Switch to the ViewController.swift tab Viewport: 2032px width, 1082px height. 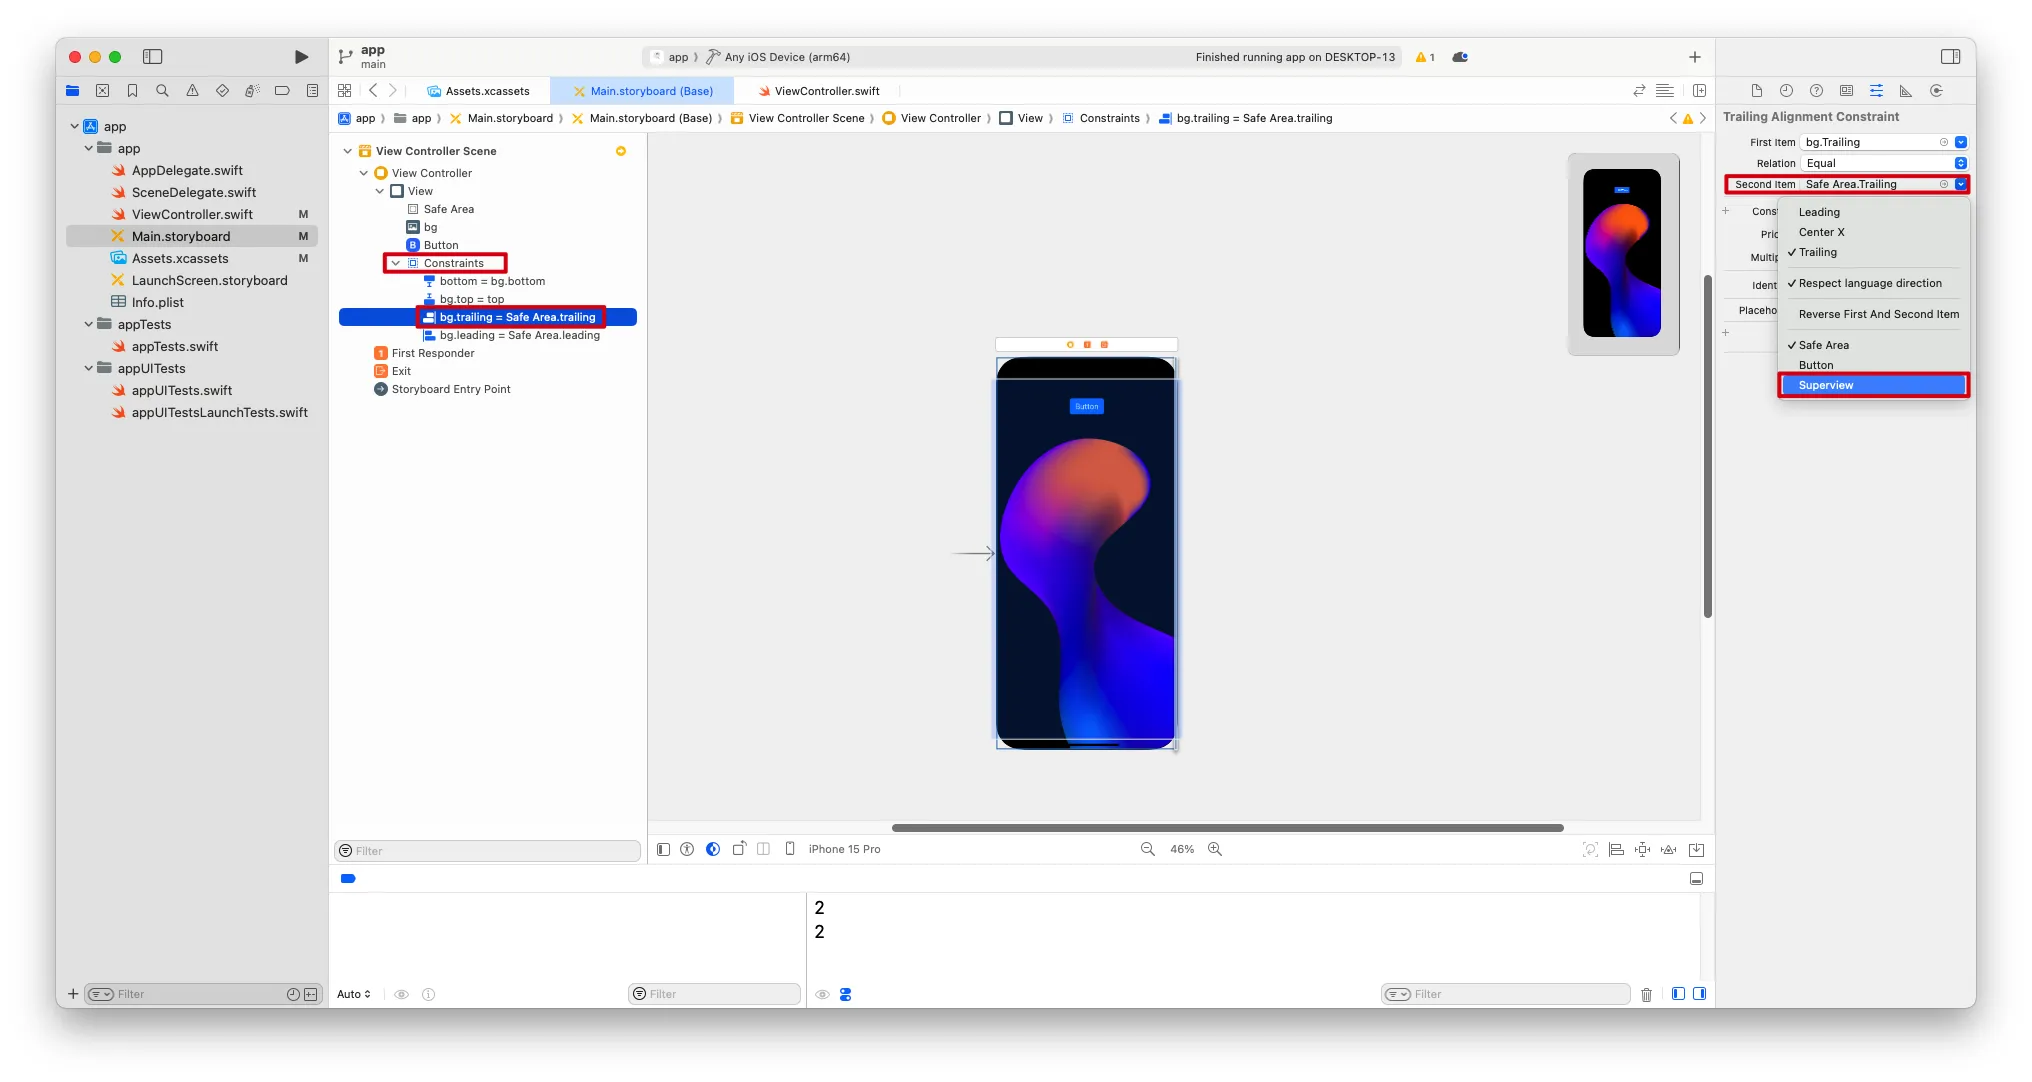[x=826, y=91]
